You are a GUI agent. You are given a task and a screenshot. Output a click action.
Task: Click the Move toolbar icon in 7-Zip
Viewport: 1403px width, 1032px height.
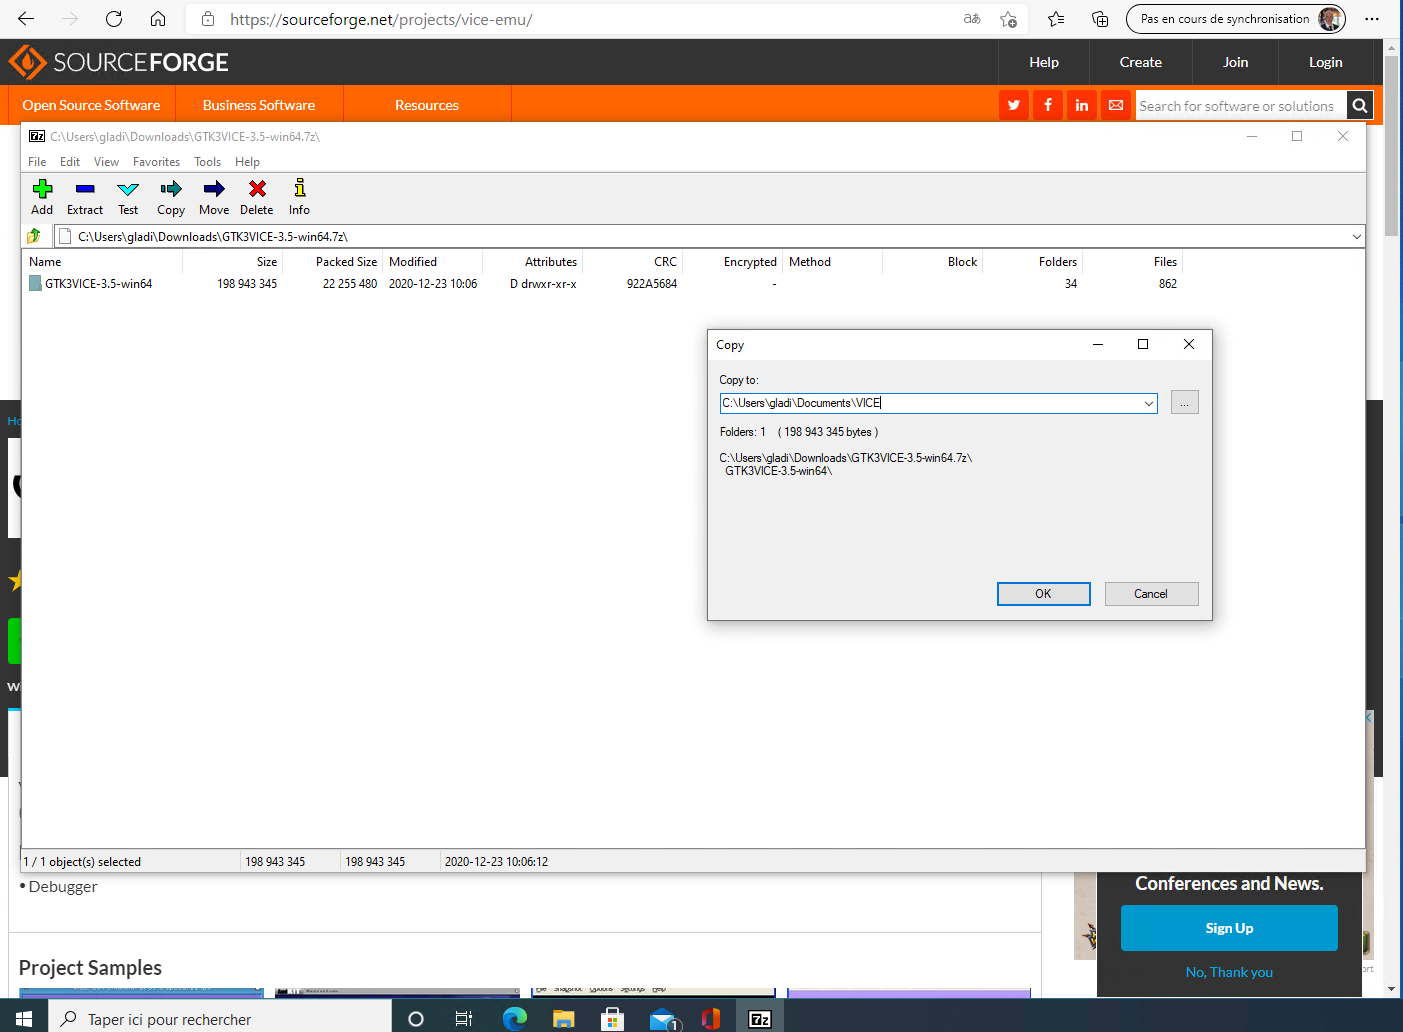214,197
